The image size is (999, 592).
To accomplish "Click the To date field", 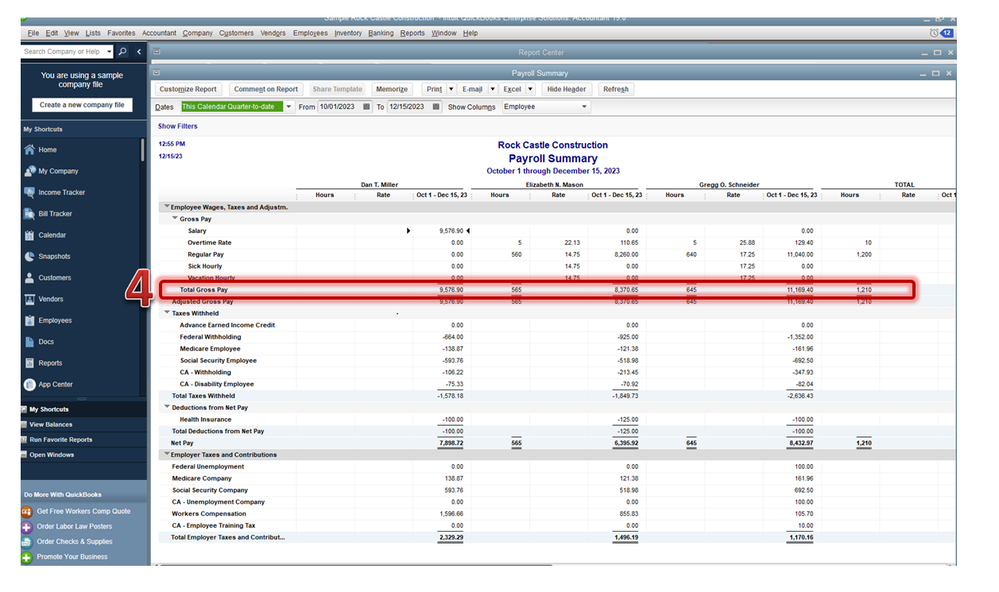I will coord(409,107).
